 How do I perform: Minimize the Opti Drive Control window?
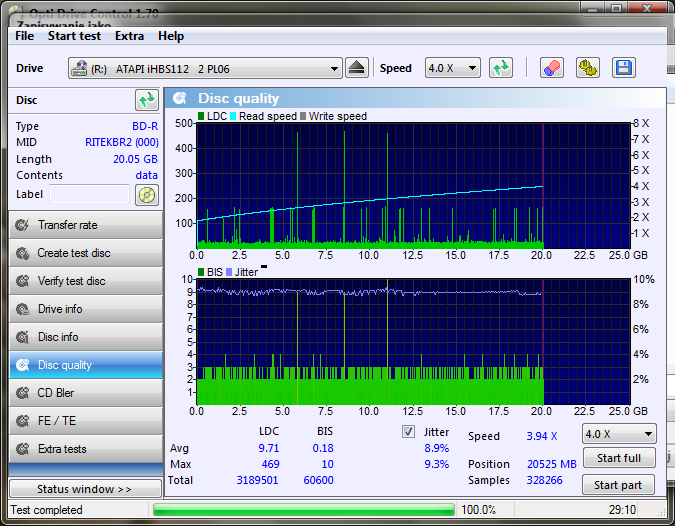click(x=592, y=8)
